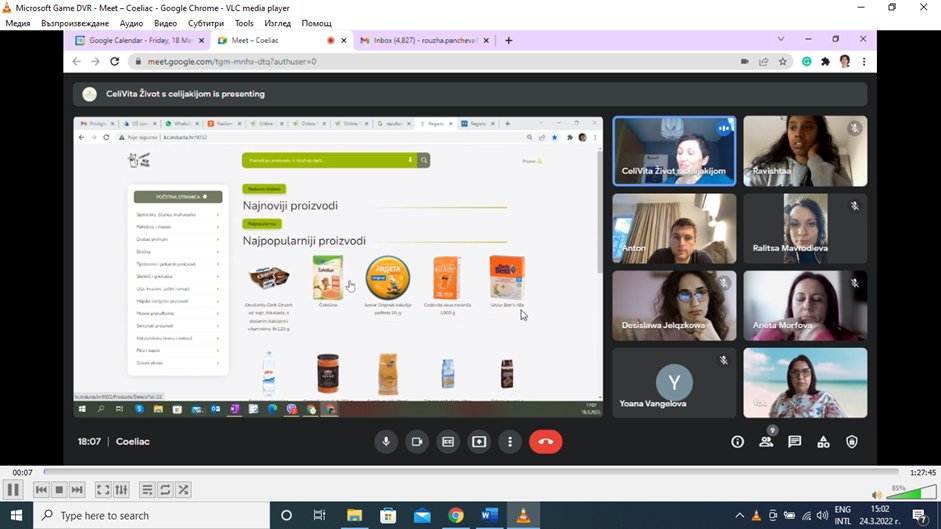941x529 pixels.
Task: Open Windows Start menu
Action: click(16, 515)
